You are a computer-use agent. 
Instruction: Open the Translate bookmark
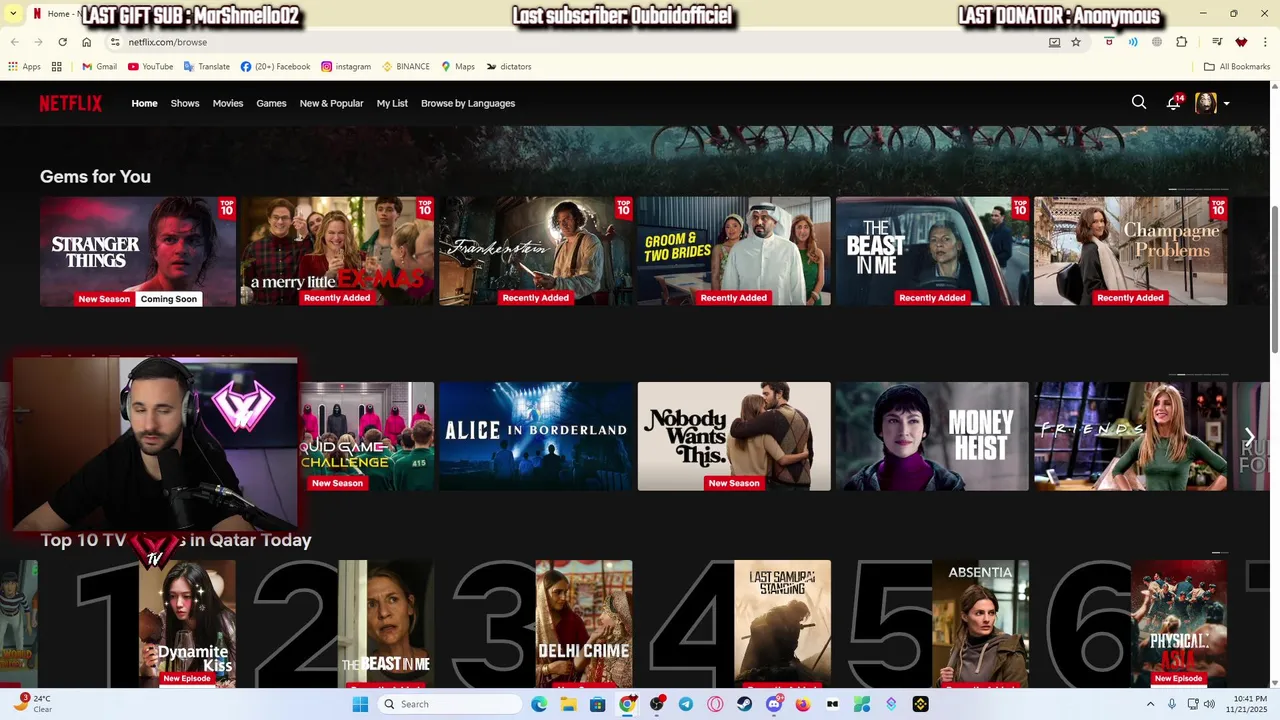(207, 66)
